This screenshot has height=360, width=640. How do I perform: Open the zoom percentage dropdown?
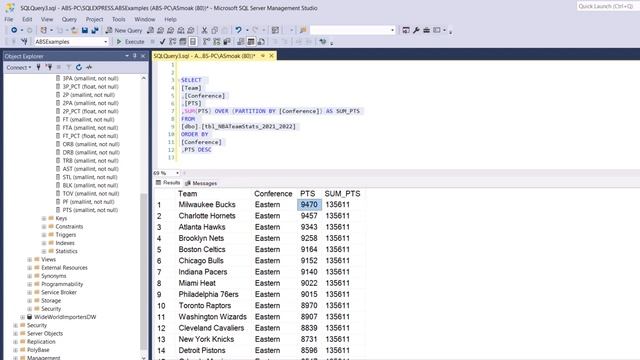(x=177, y=173)
